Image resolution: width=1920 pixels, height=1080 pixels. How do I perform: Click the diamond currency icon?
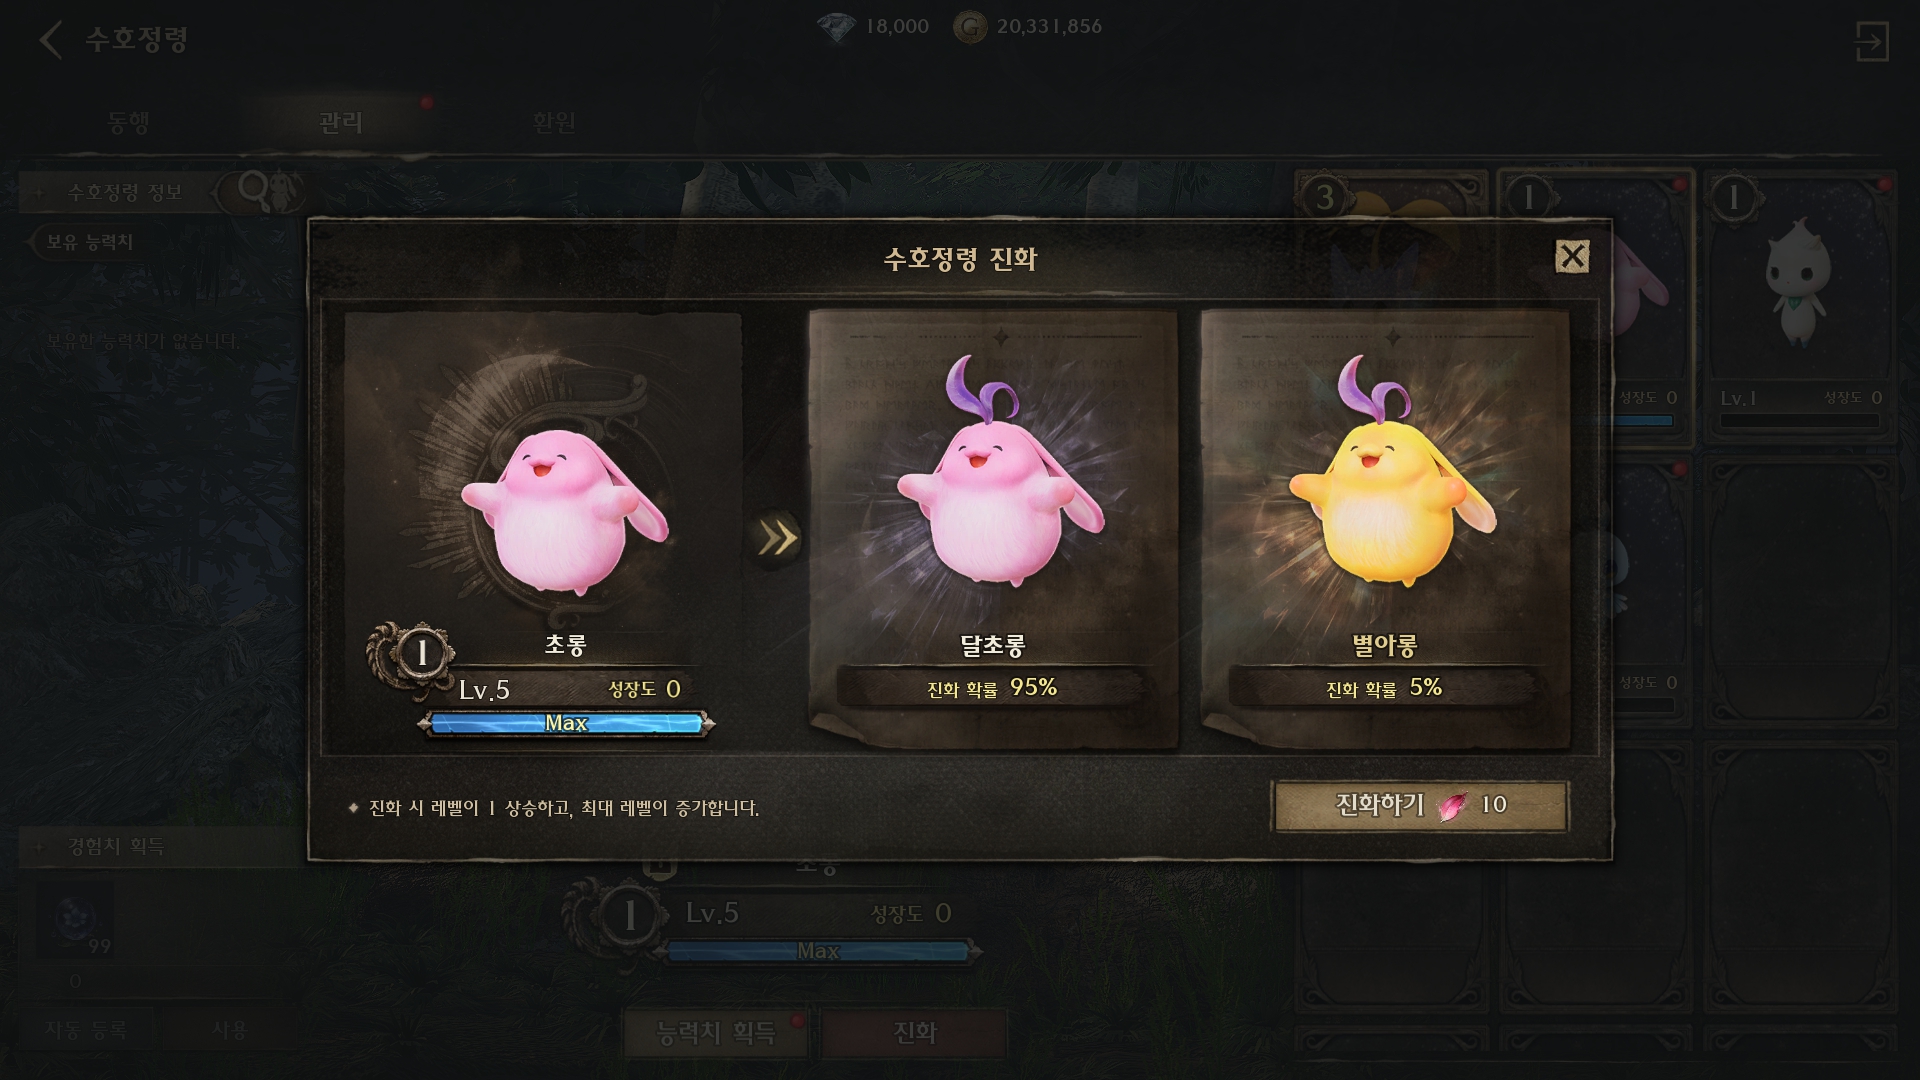[x=836, y=27]
